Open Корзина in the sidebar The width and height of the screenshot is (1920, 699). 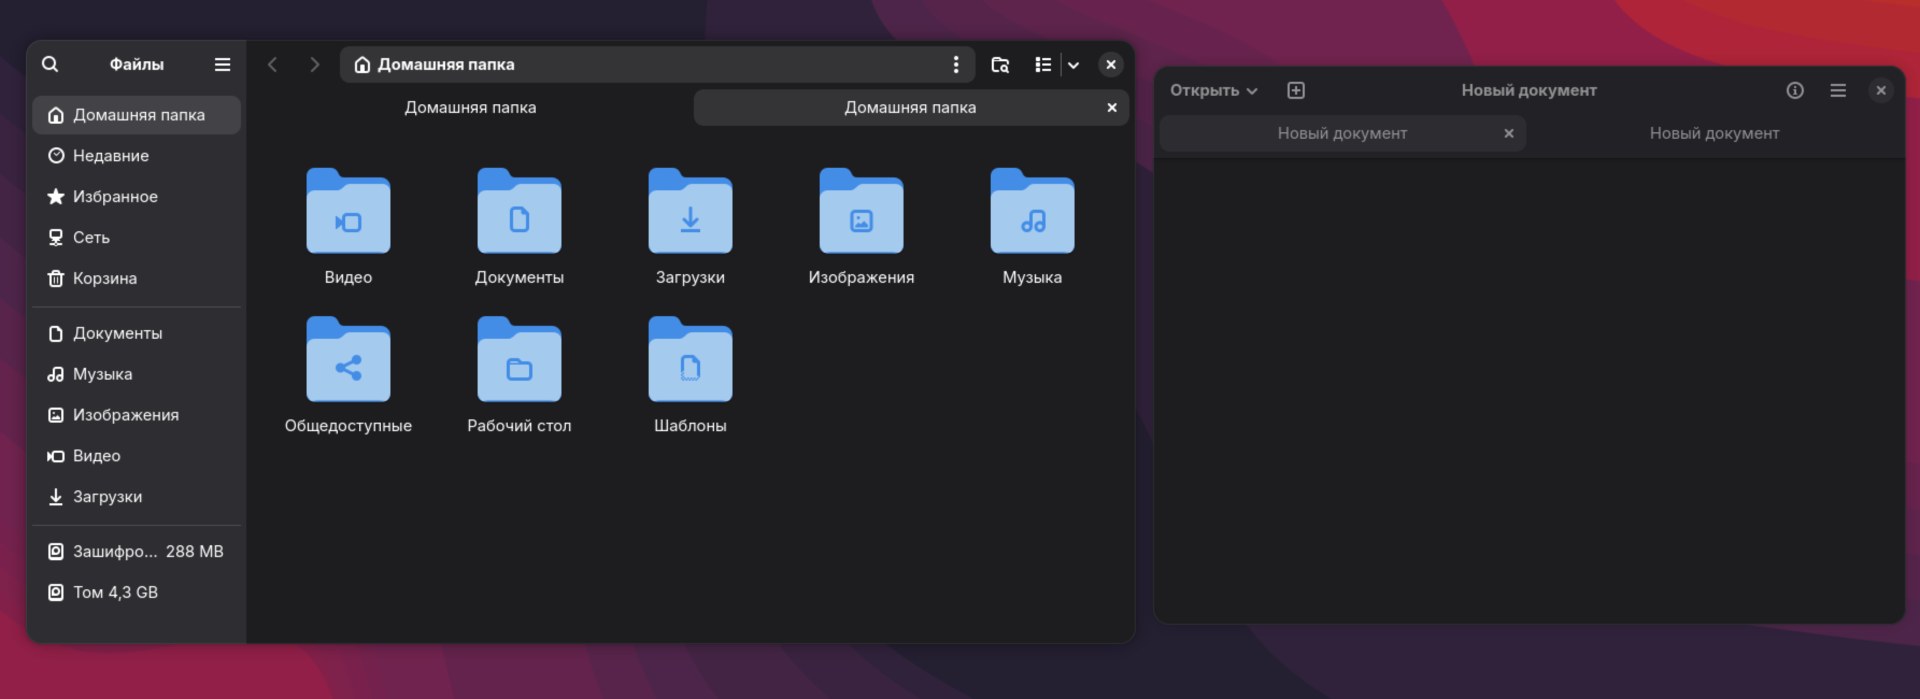104,278
